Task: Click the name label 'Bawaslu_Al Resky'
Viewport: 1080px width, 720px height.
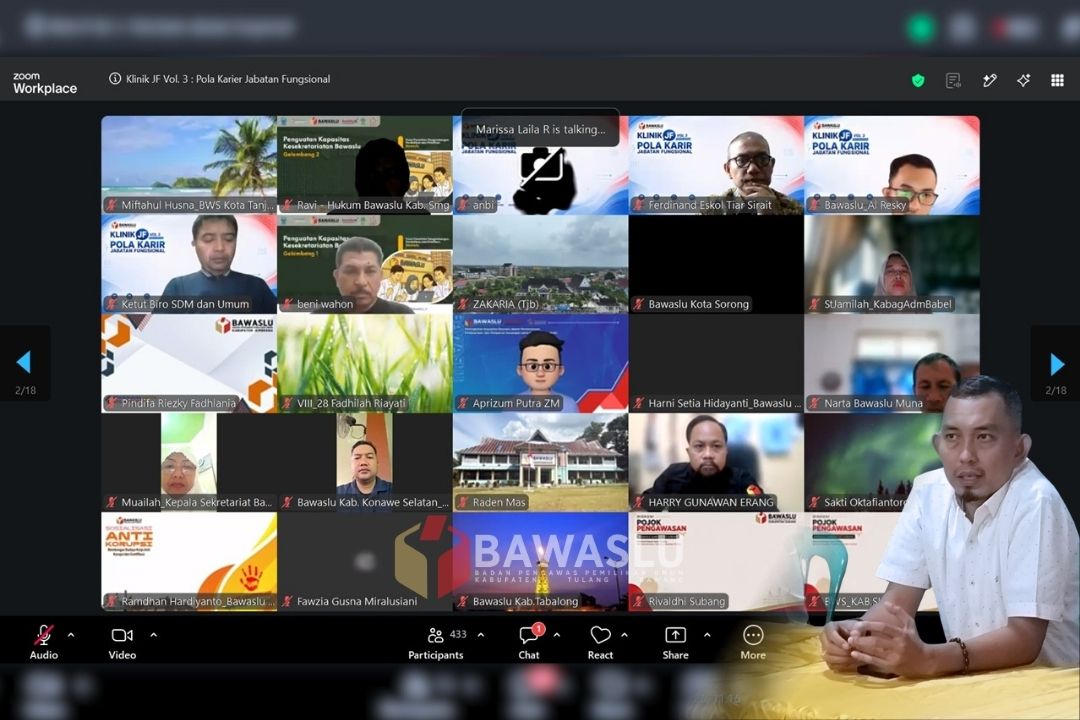Action: pyautogui.click(x=864, y=205)
